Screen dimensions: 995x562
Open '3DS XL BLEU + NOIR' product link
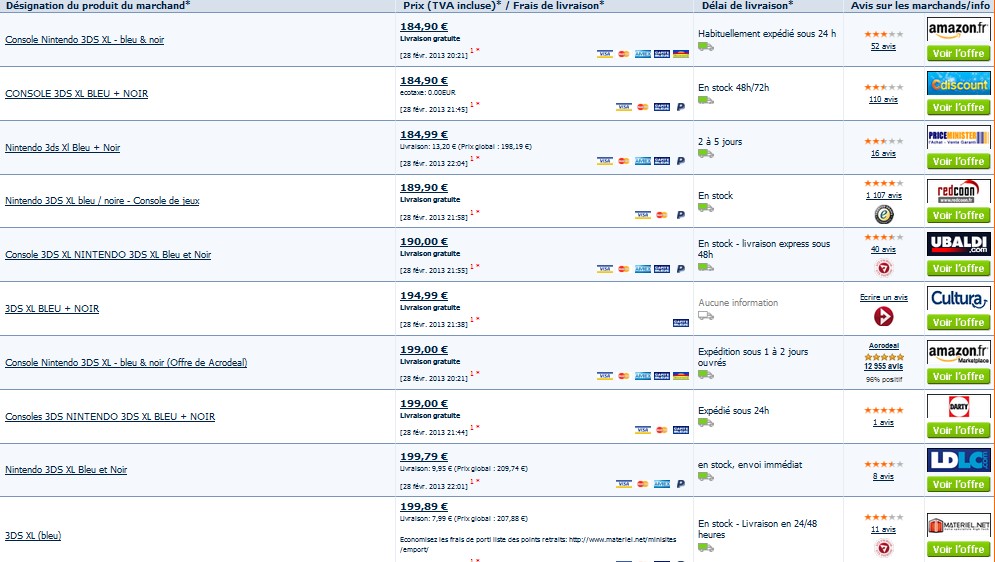(x=52, y=308)
